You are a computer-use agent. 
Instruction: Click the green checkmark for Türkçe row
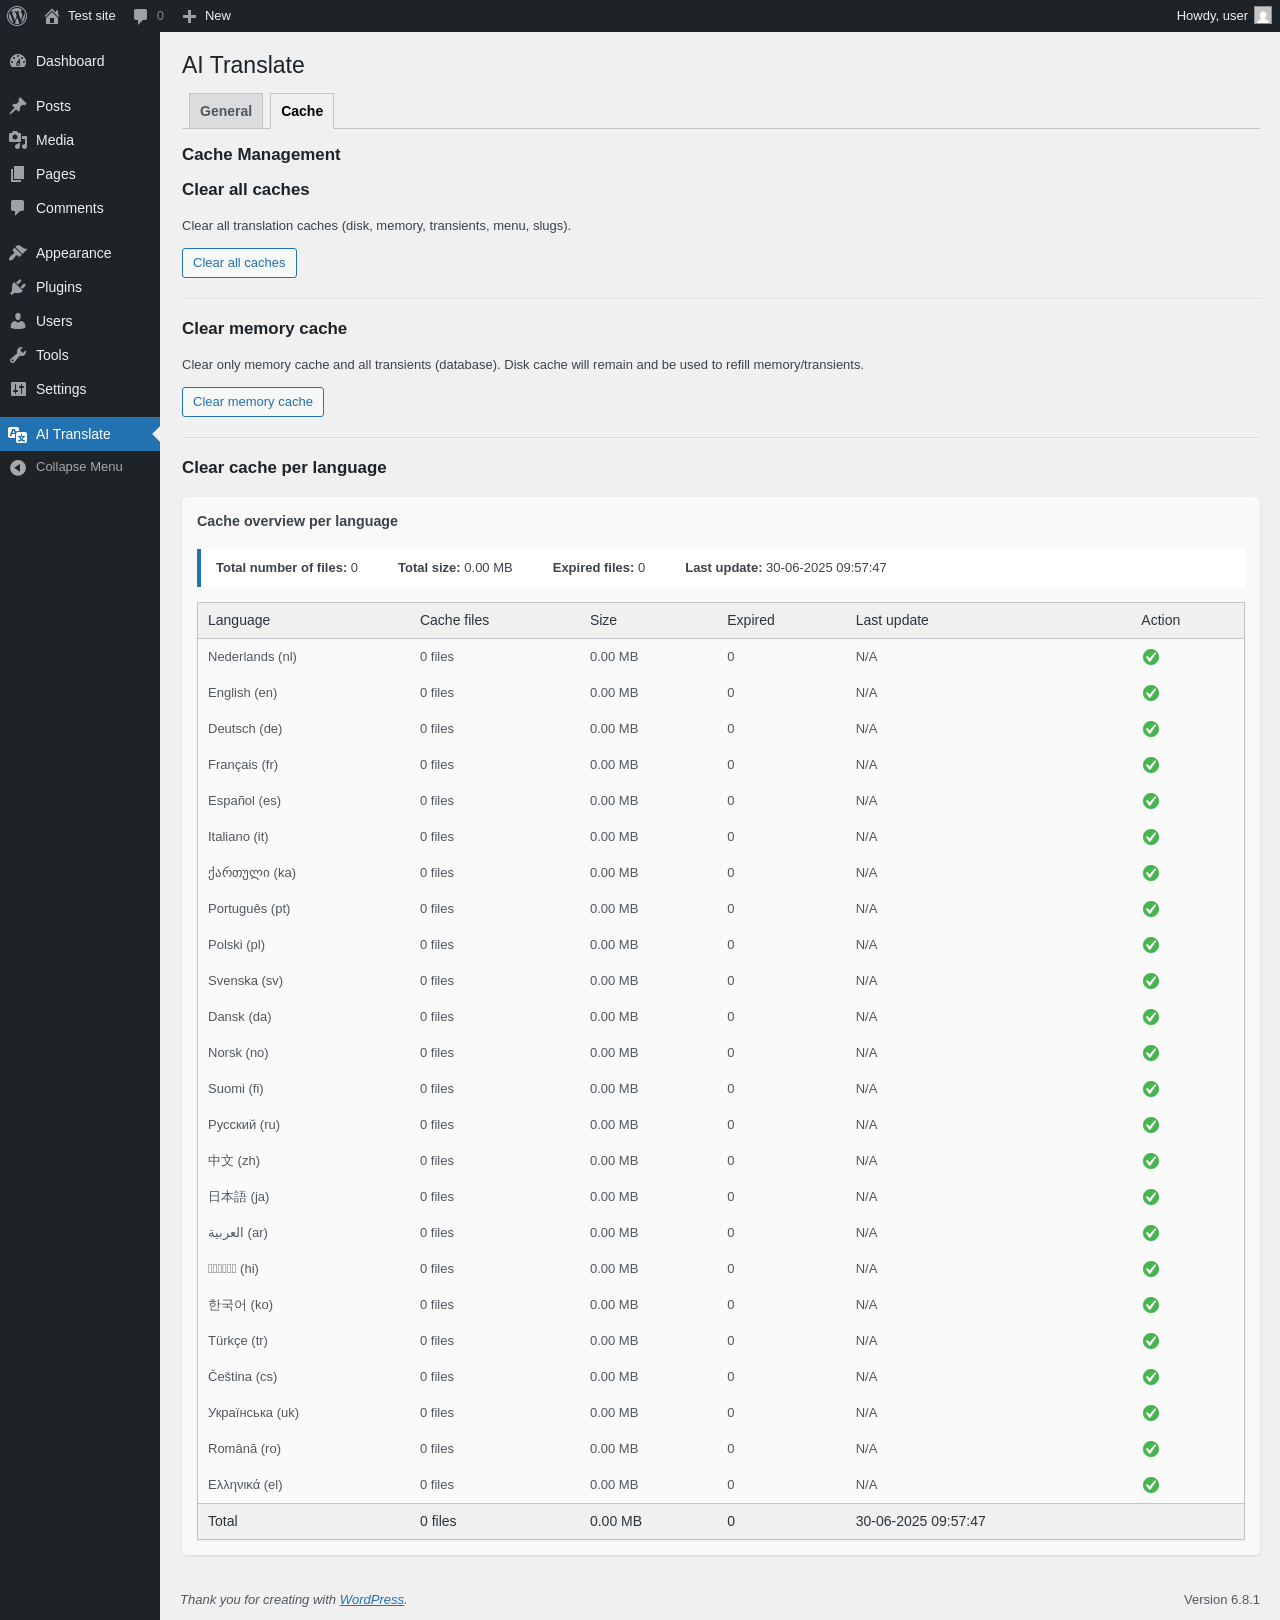1151,1341
